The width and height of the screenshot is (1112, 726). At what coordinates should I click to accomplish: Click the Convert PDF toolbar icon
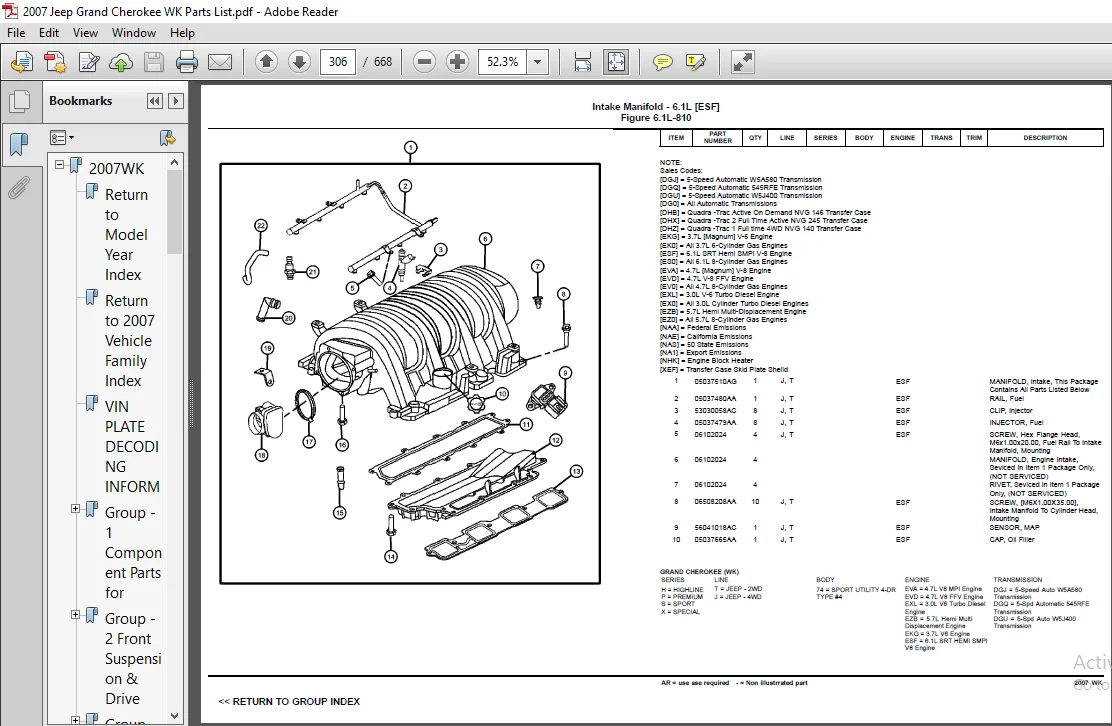pyautogui.click(x=55, y=62)
